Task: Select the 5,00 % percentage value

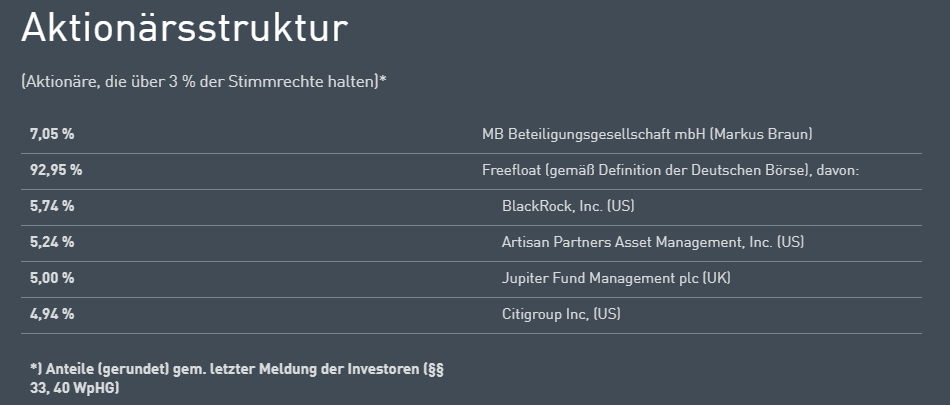Action: coord(52,278)
